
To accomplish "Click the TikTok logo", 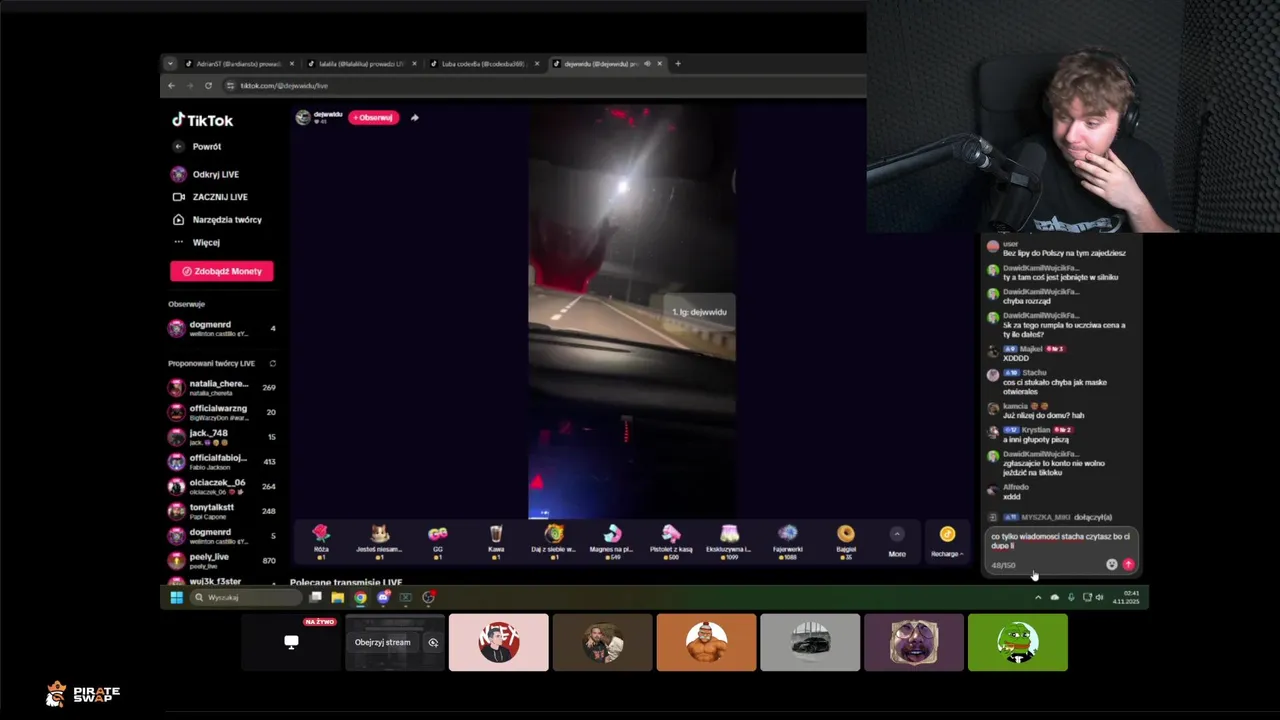I will 202,120.
